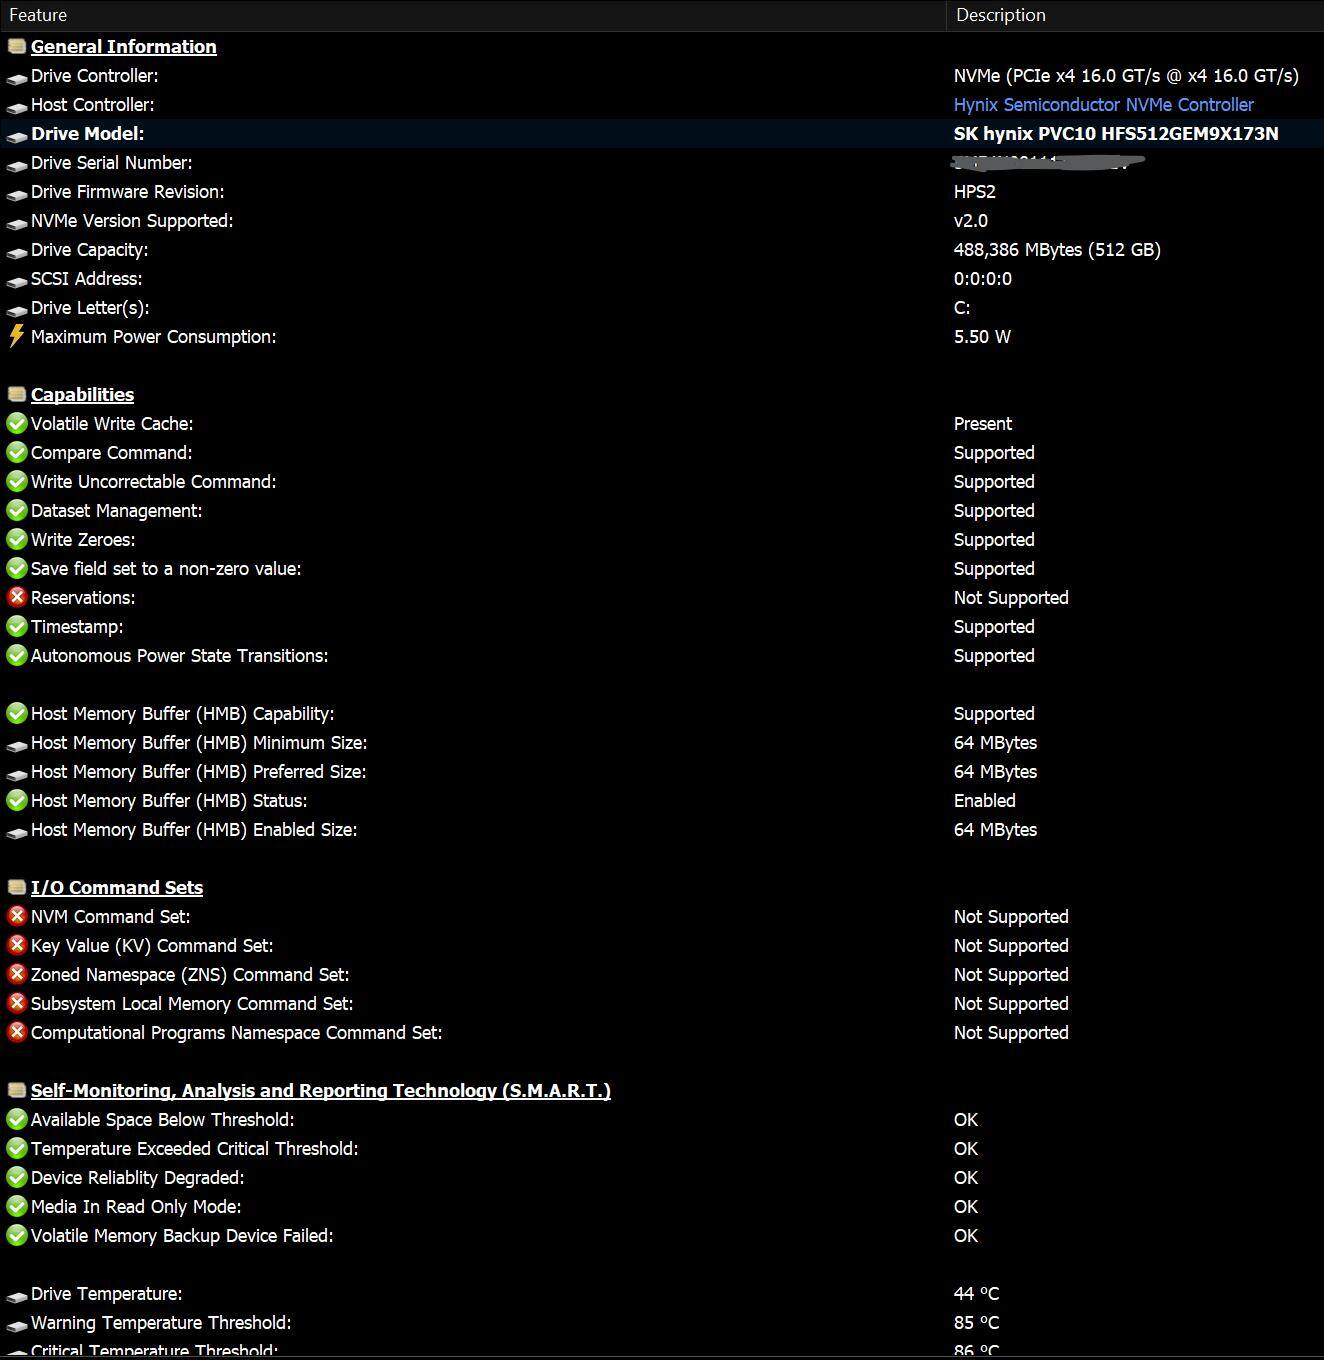Open the Hynix Semiconductor NVMe Controller link
Image resolution: width=1324 pixels, height=1360 pixels.
(x=1103, y=104)
